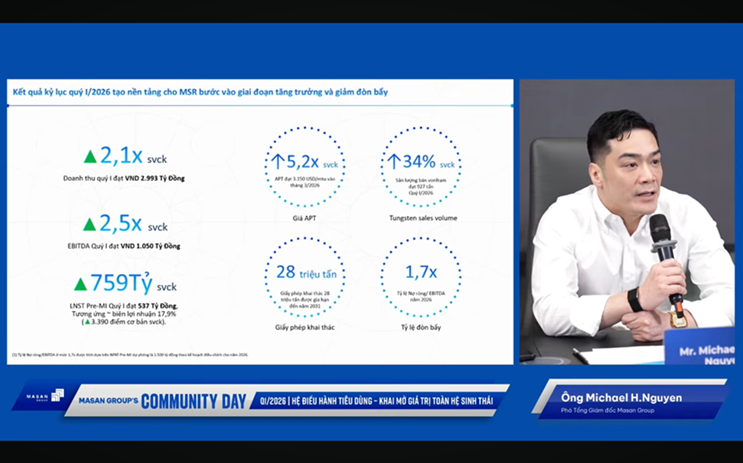743x463 pixels.
Task: Click the 'Giấy phép khai thác' caption under circle
Action: click(x=305, y=327)
